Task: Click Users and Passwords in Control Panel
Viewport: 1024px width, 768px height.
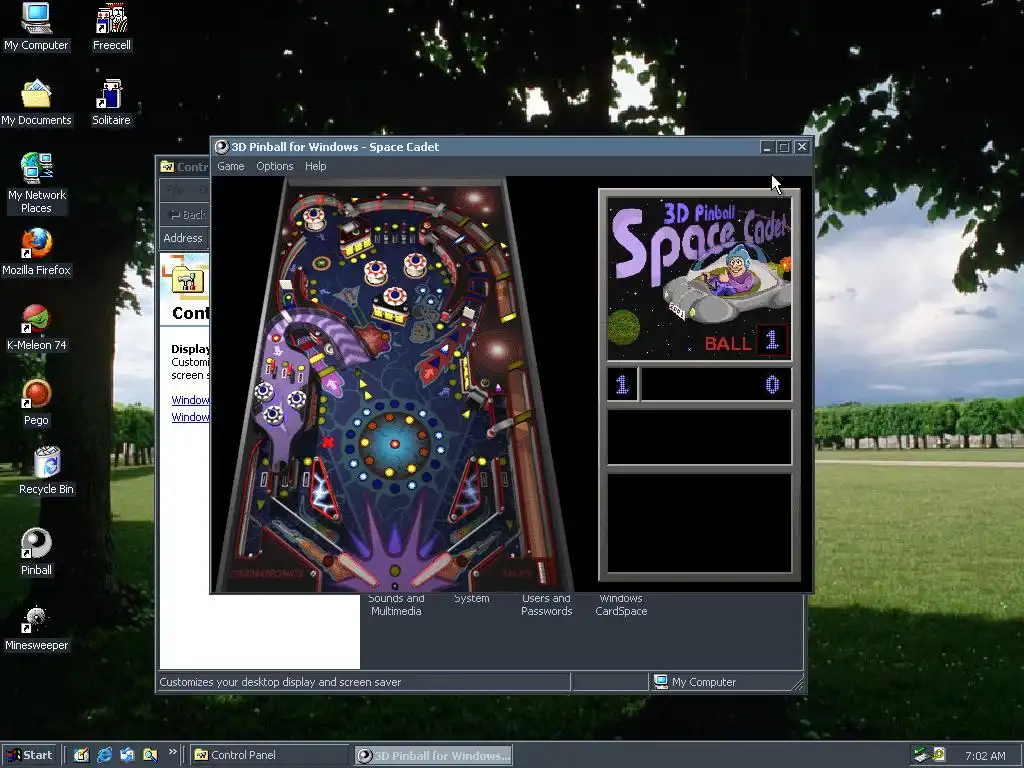Action: 547,605
